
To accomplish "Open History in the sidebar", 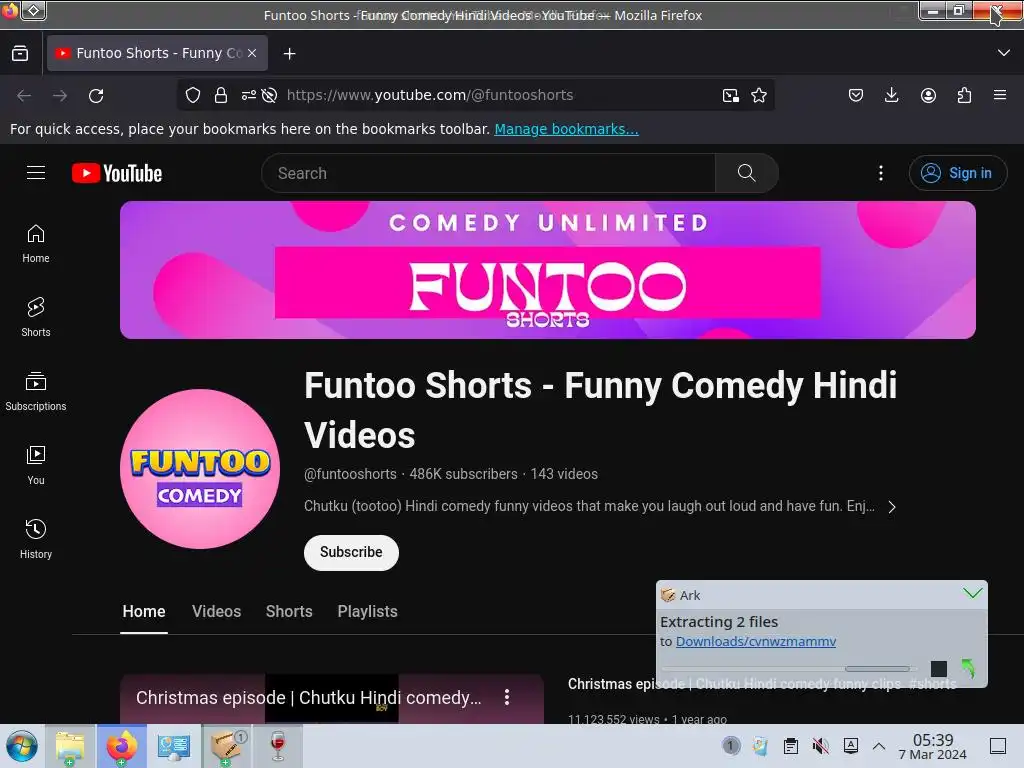I will pos(36,539).
